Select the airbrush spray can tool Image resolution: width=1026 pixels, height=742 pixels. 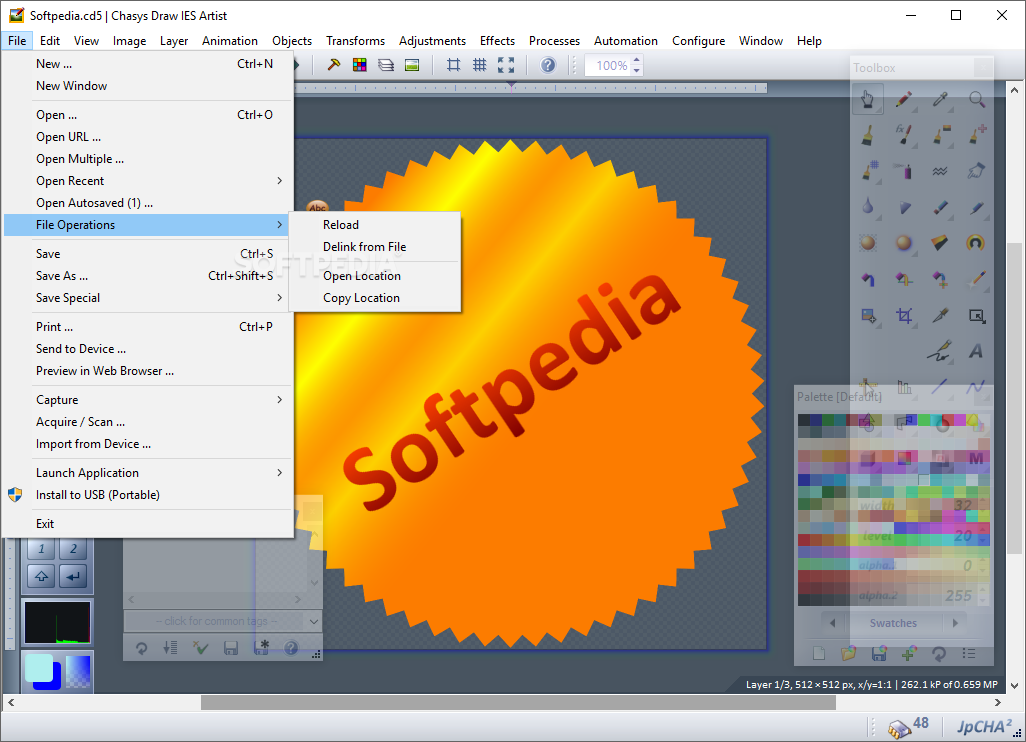(x=904, y=171)
